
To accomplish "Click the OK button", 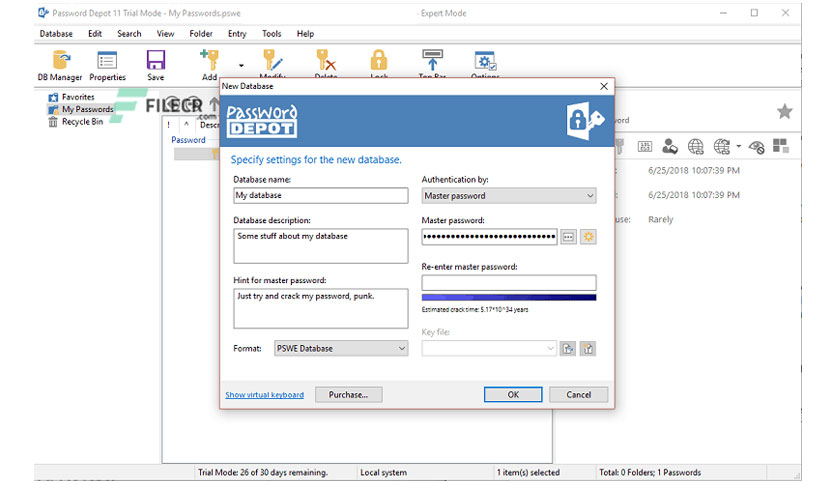I will click(x=513, y=394).
